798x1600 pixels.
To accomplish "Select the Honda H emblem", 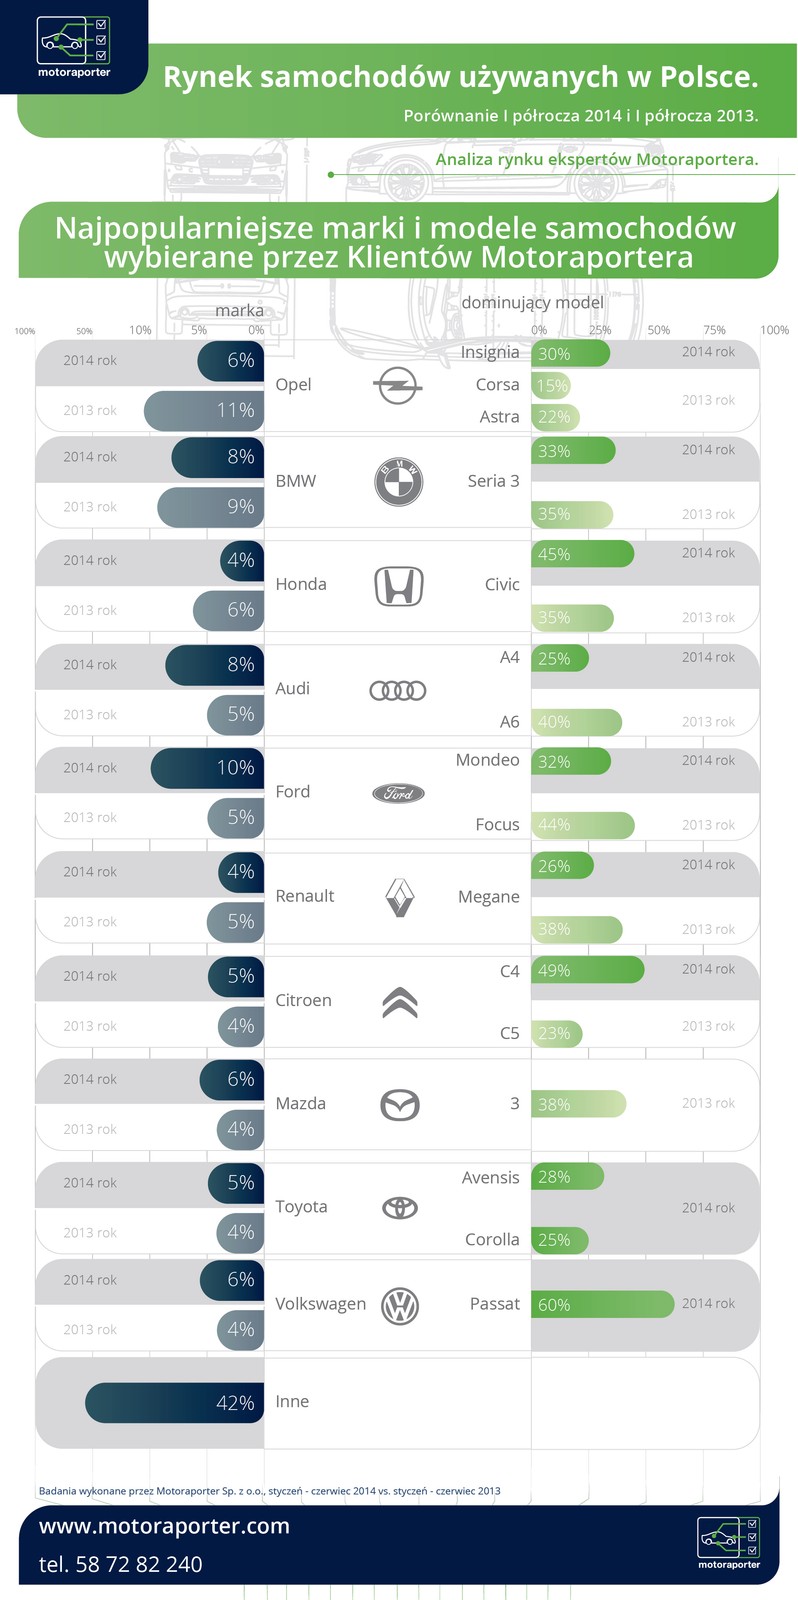I will pyautogui.click(x=398, y=586).
